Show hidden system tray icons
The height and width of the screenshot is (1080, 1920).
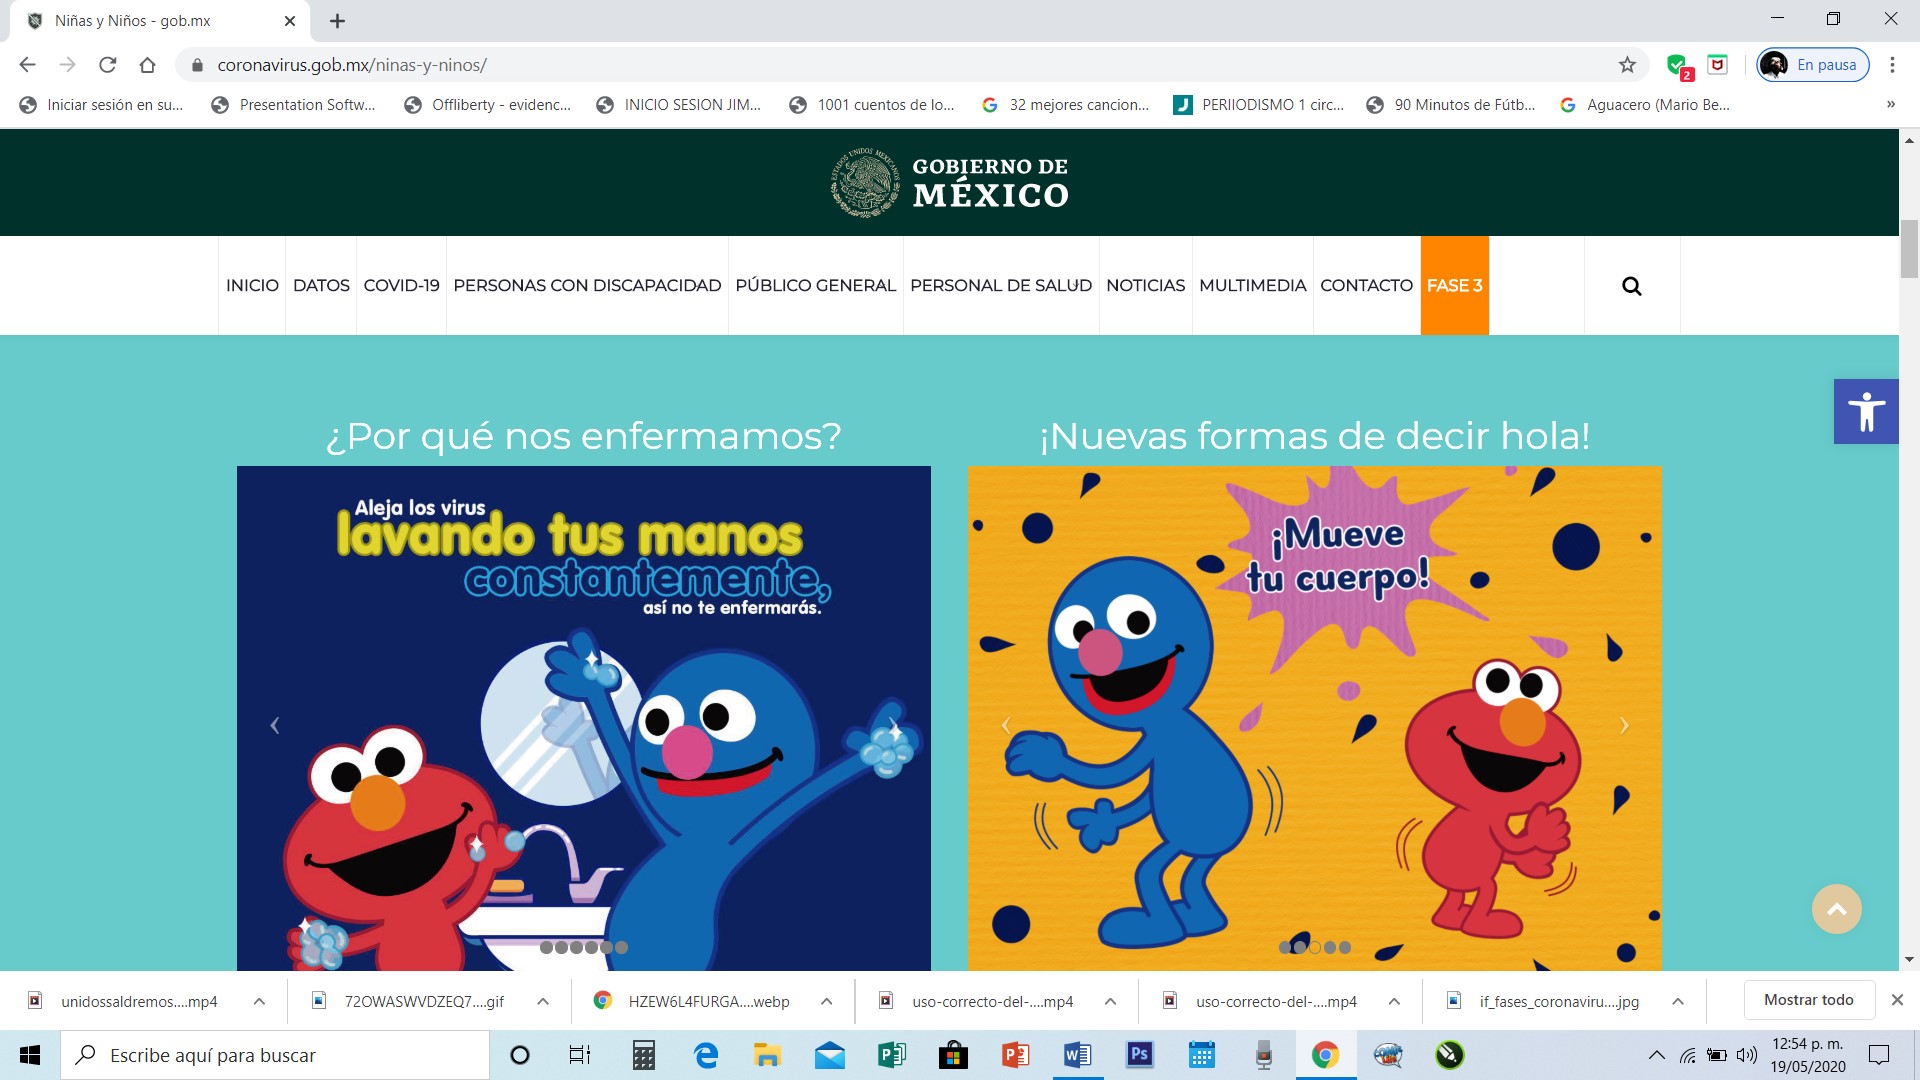click(1657, 1055)
